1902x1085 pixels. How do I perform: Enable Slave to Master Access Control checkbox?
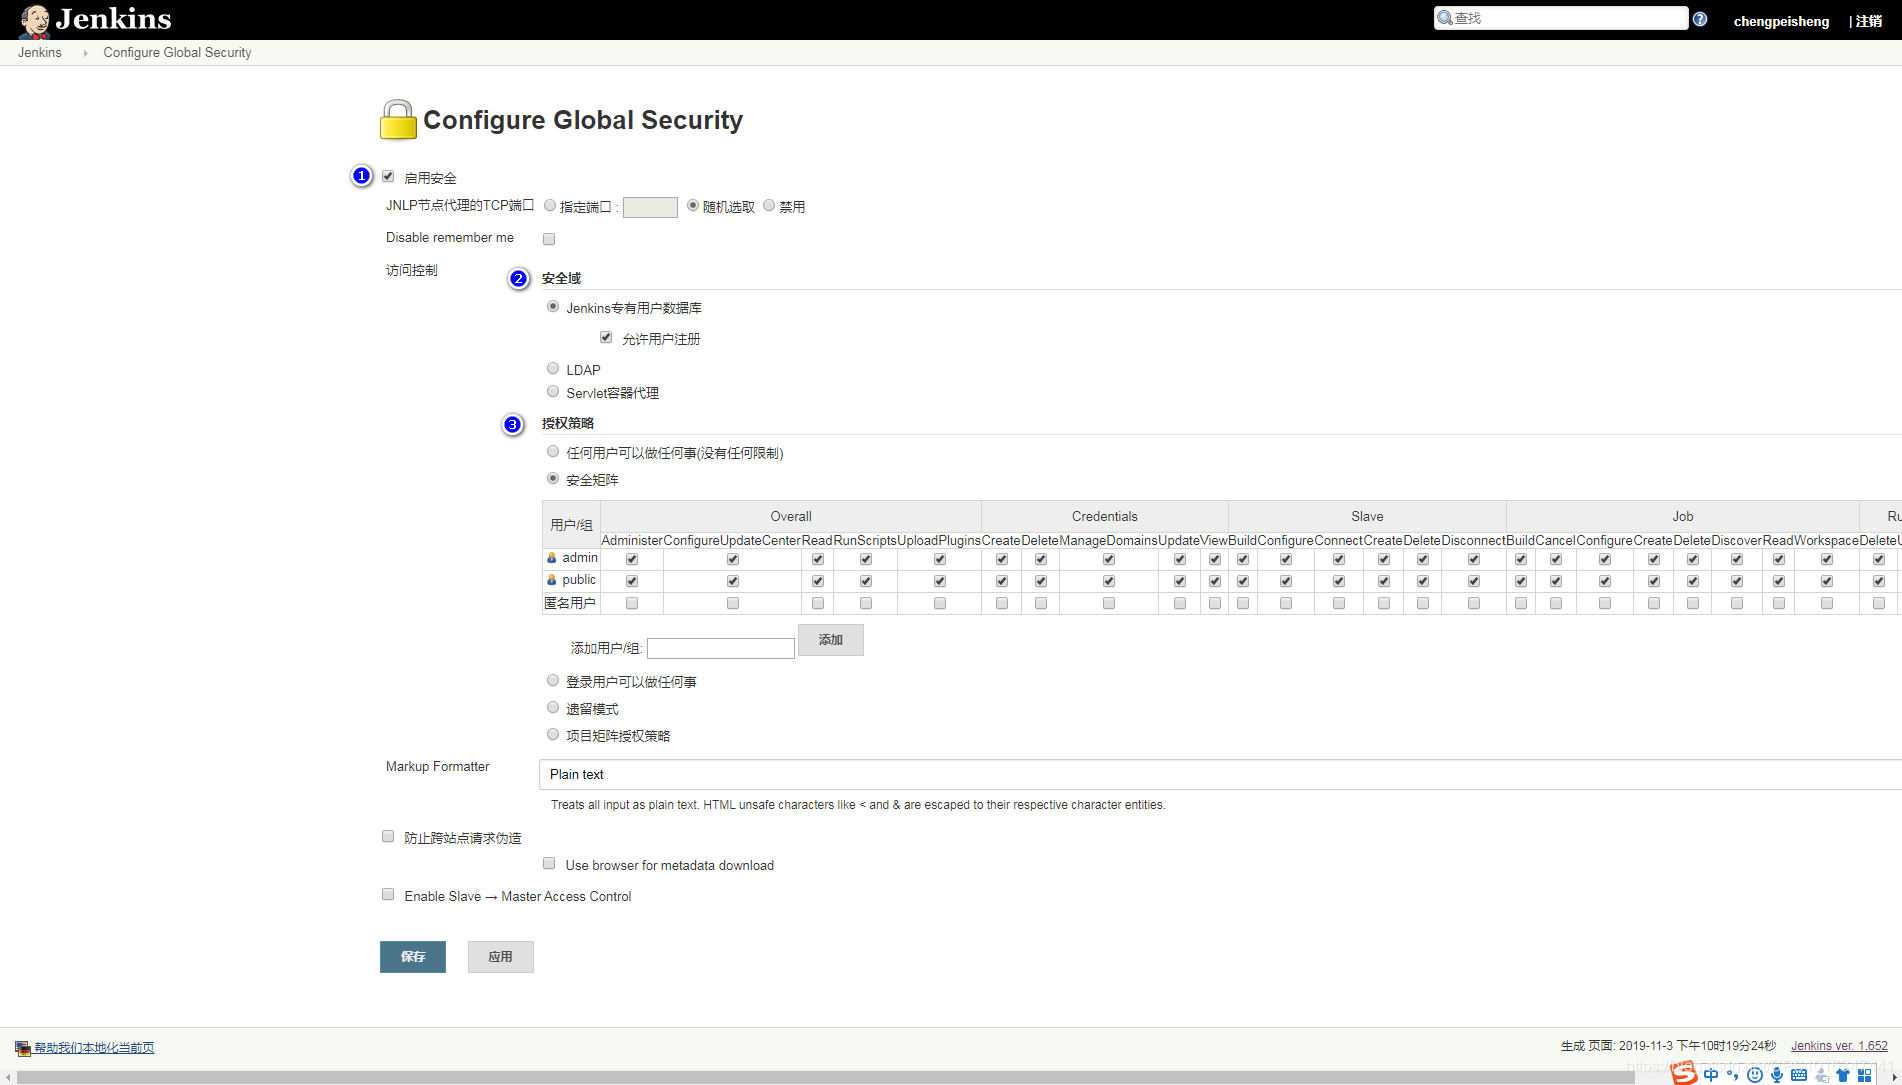pos(388,894)
